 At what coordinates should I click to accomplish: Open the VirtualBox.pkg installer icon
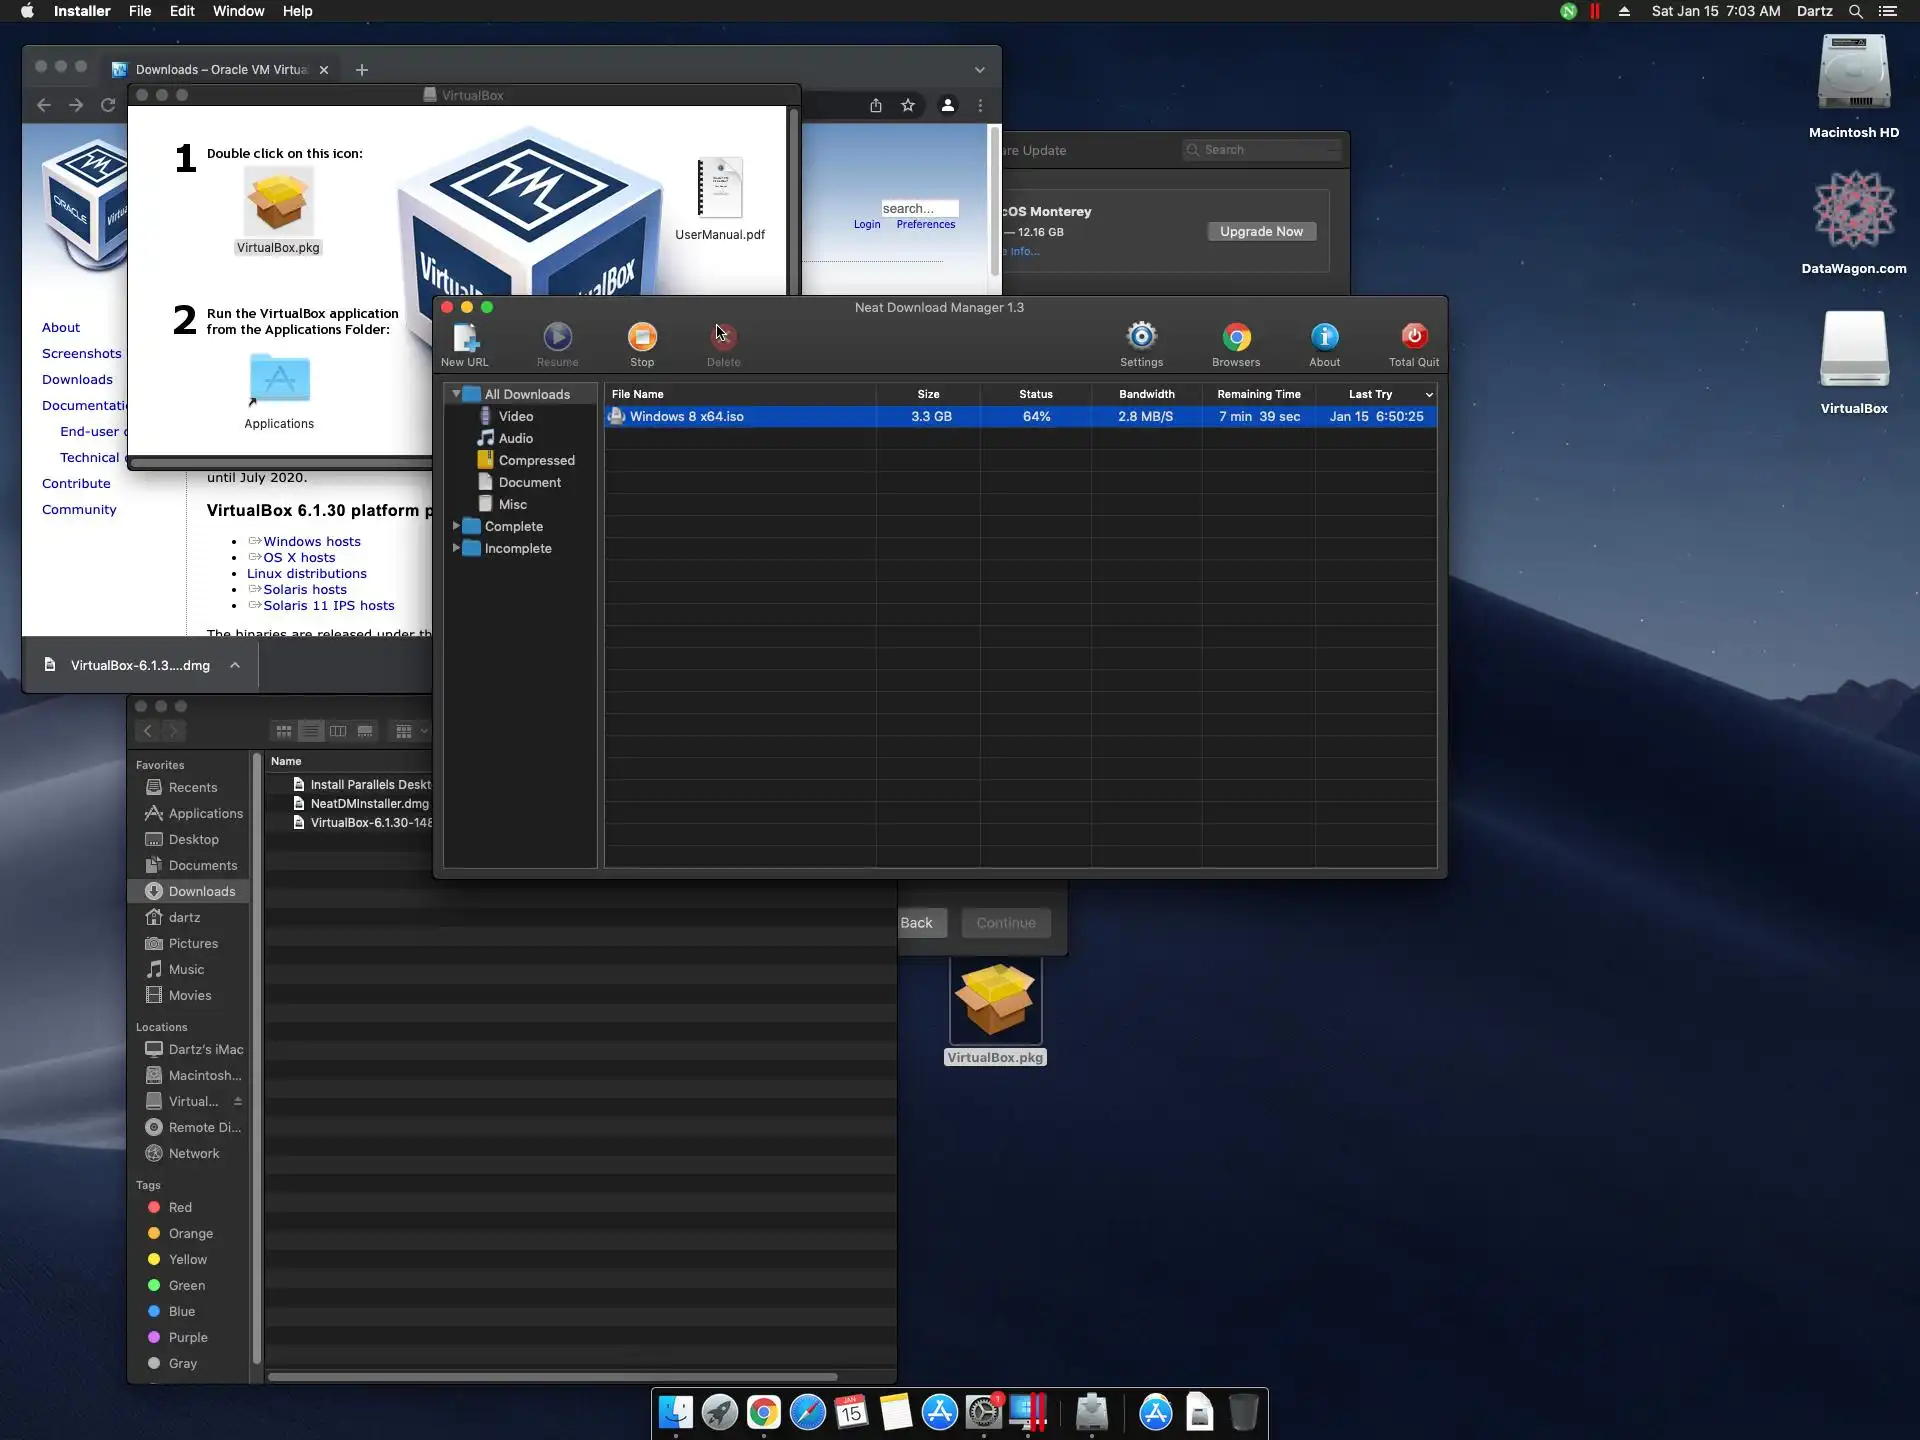coord(278,203)
